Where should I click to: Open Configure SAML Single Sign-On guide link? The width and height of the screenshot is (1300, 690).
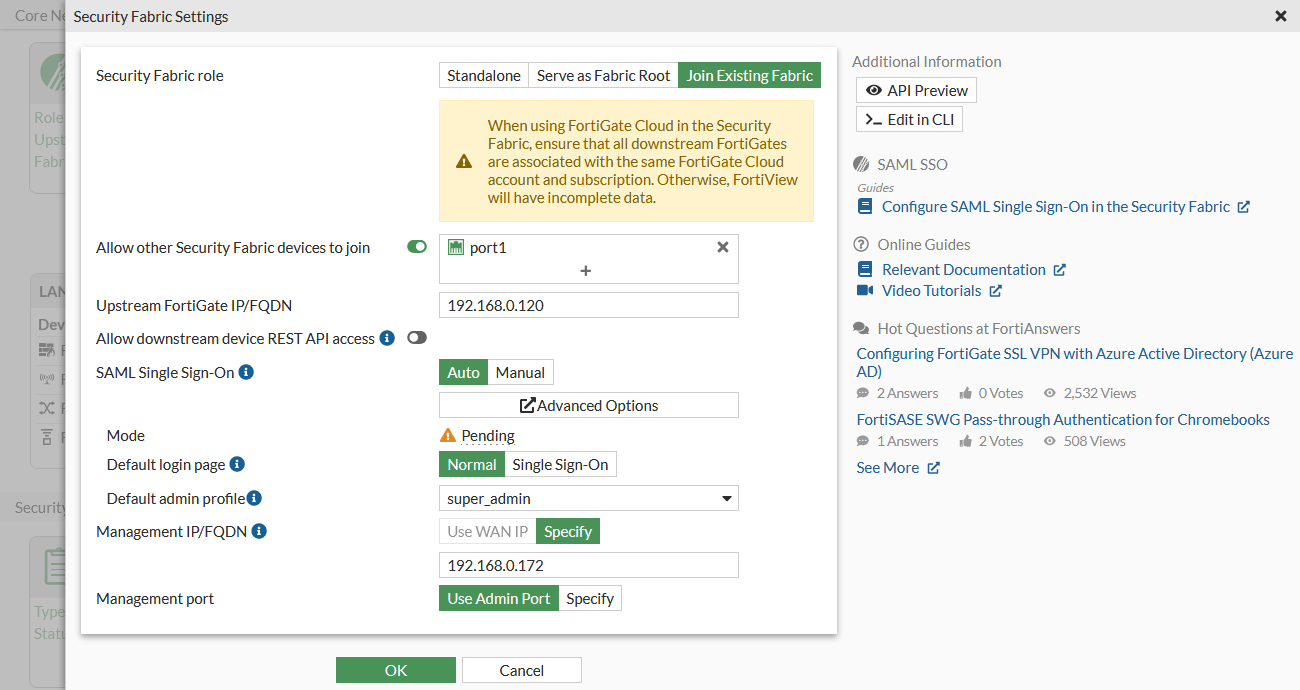[1055, 207]
